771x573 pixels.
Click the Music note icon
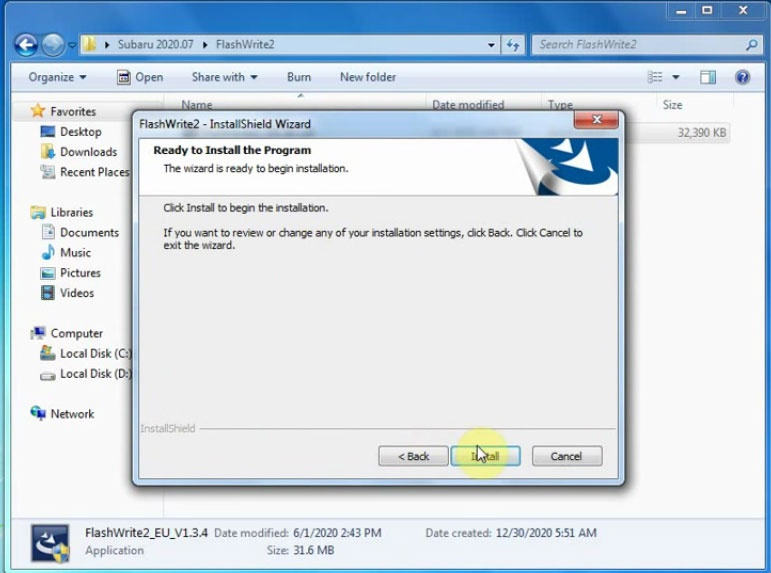[x=48, y=252]
